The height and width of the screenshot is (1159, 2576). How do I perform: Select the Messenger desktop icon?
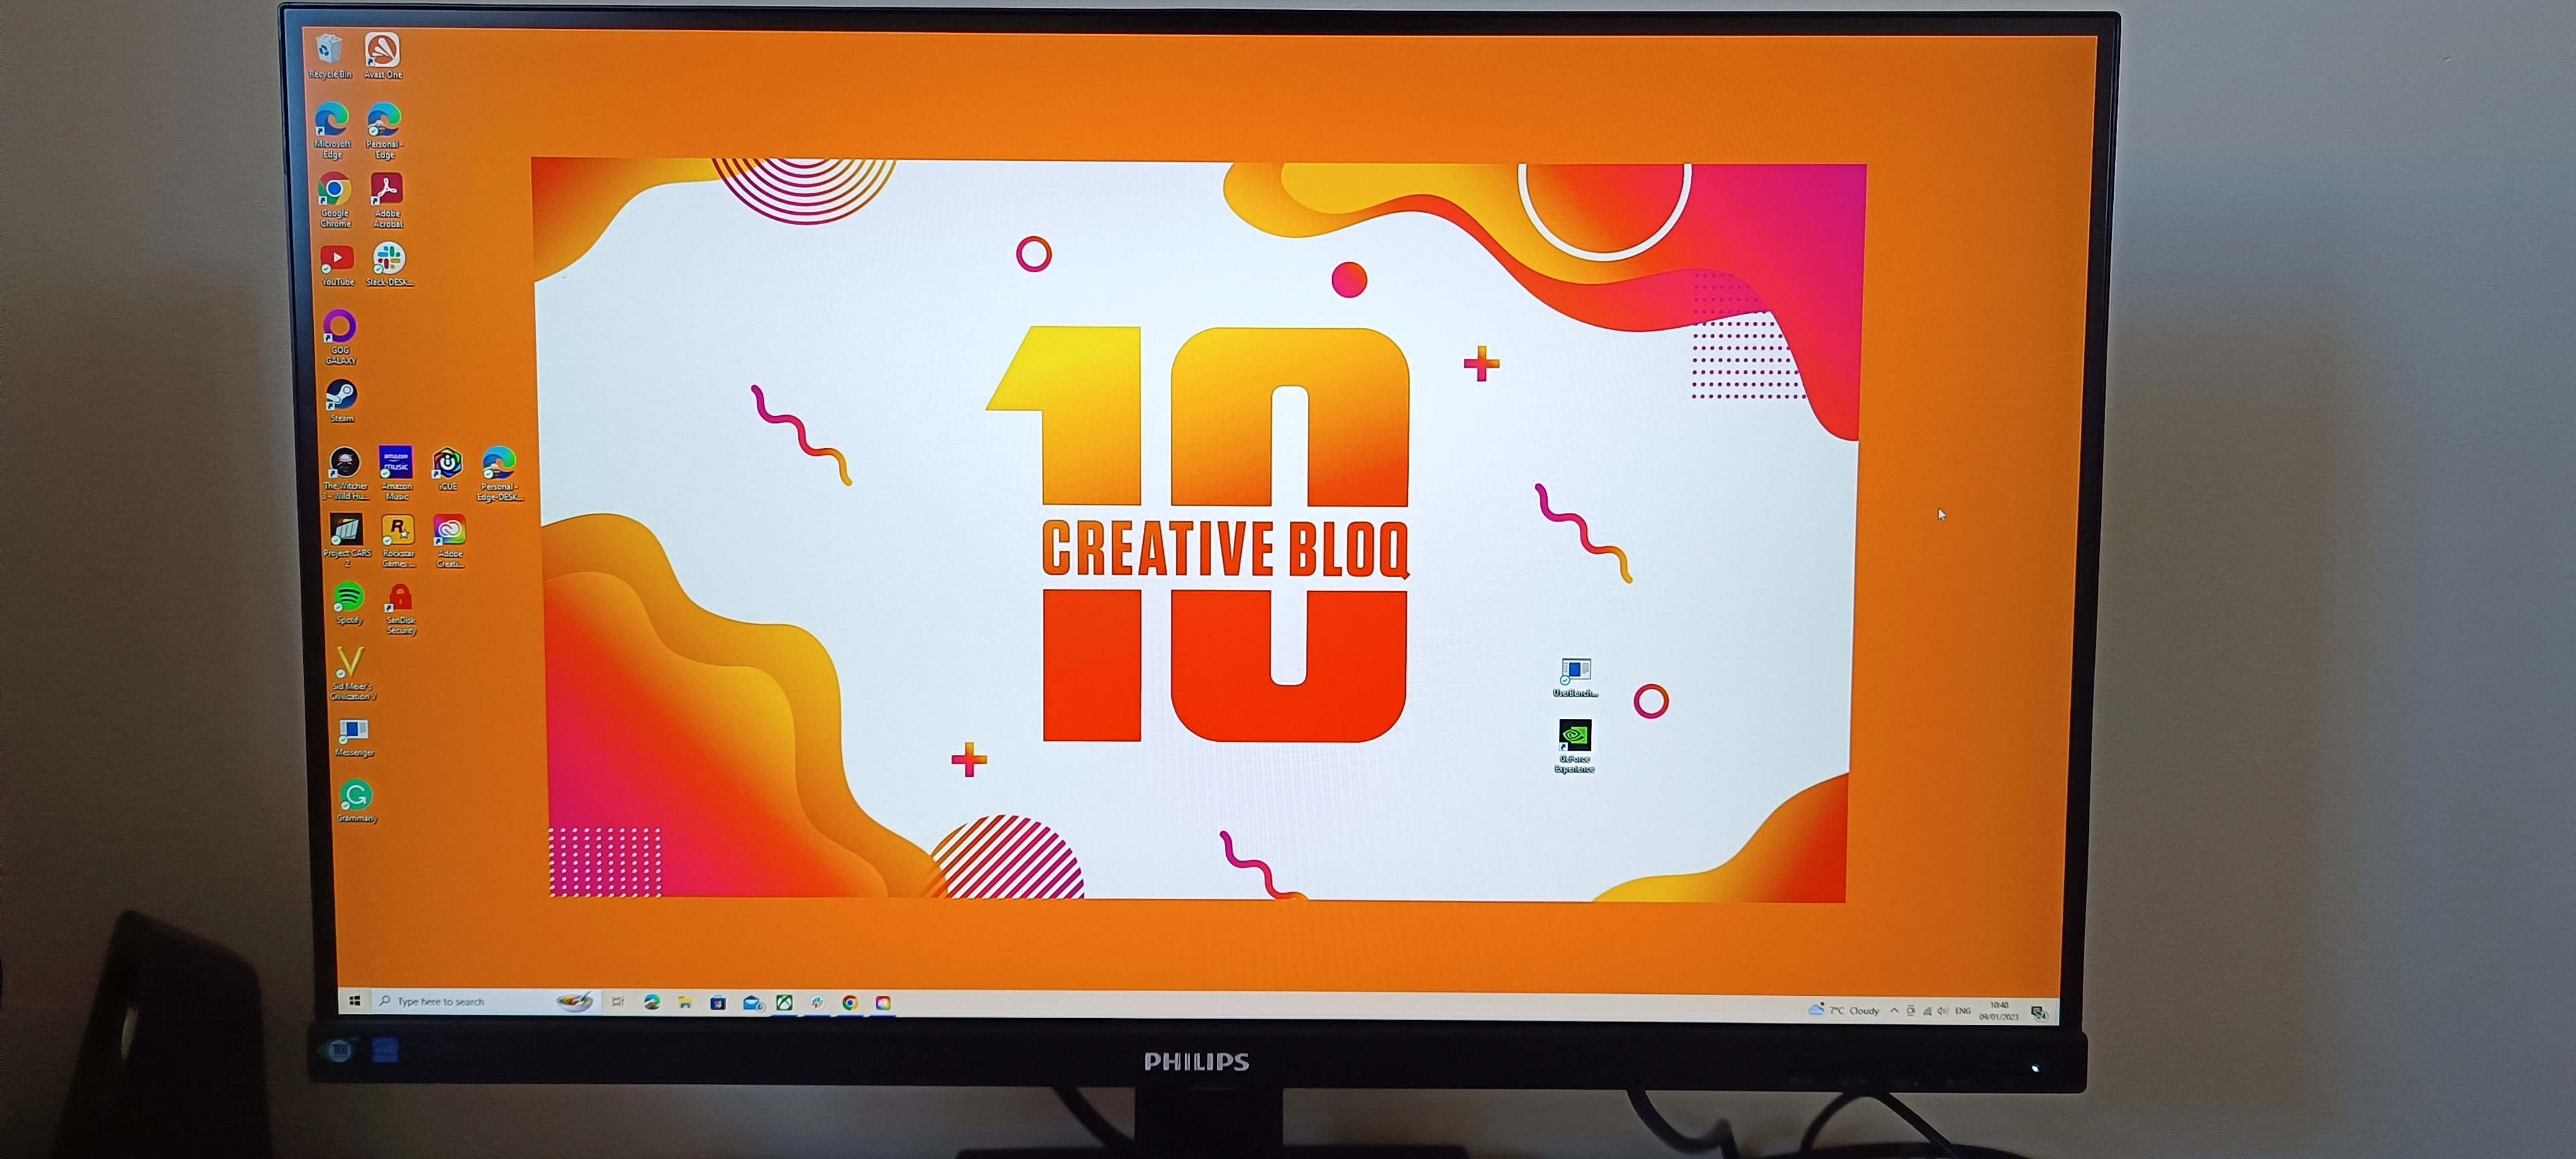[x=354, y=738]
